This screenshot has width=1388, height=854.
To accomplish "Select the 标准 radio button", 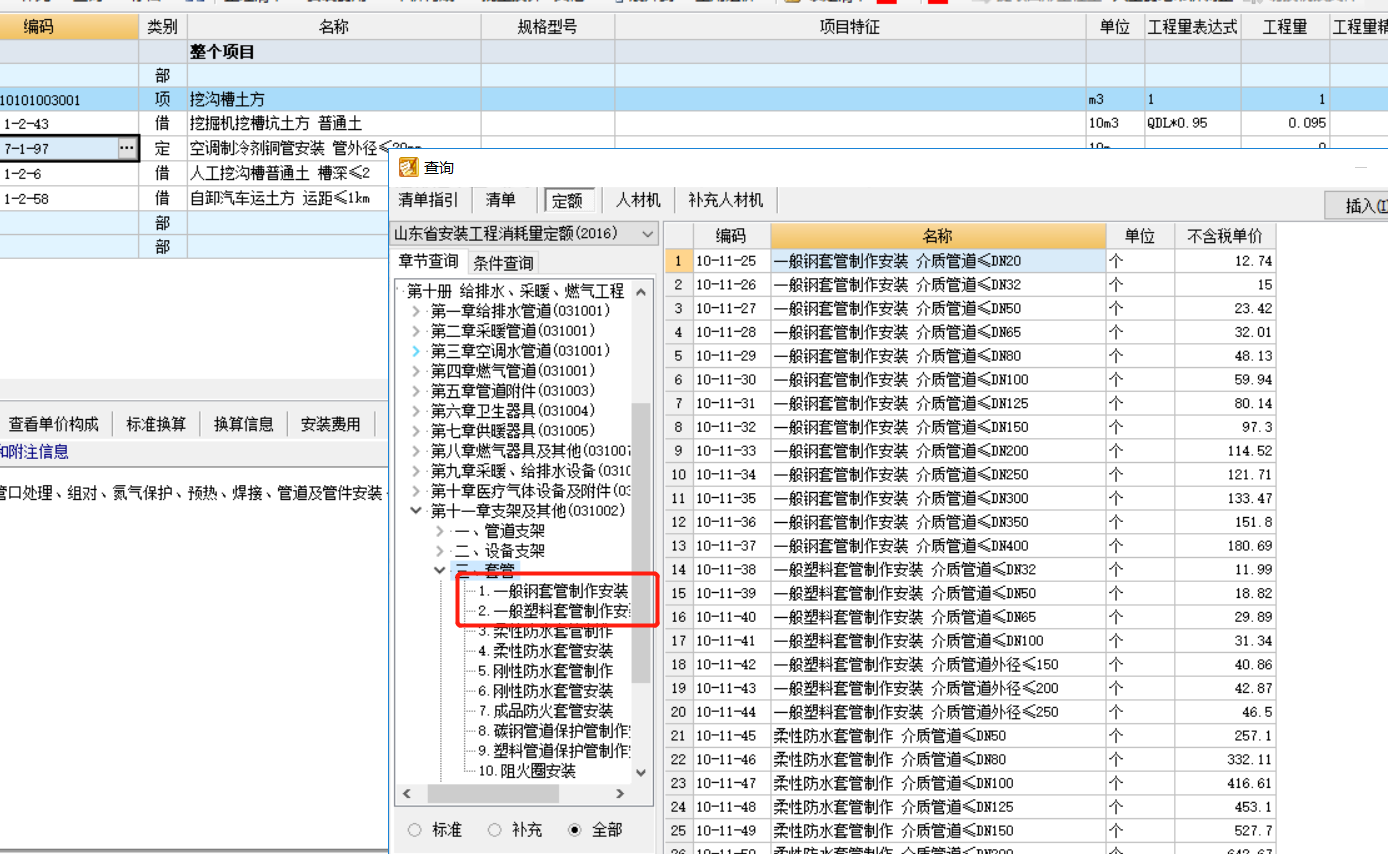I will click(414, 830).
